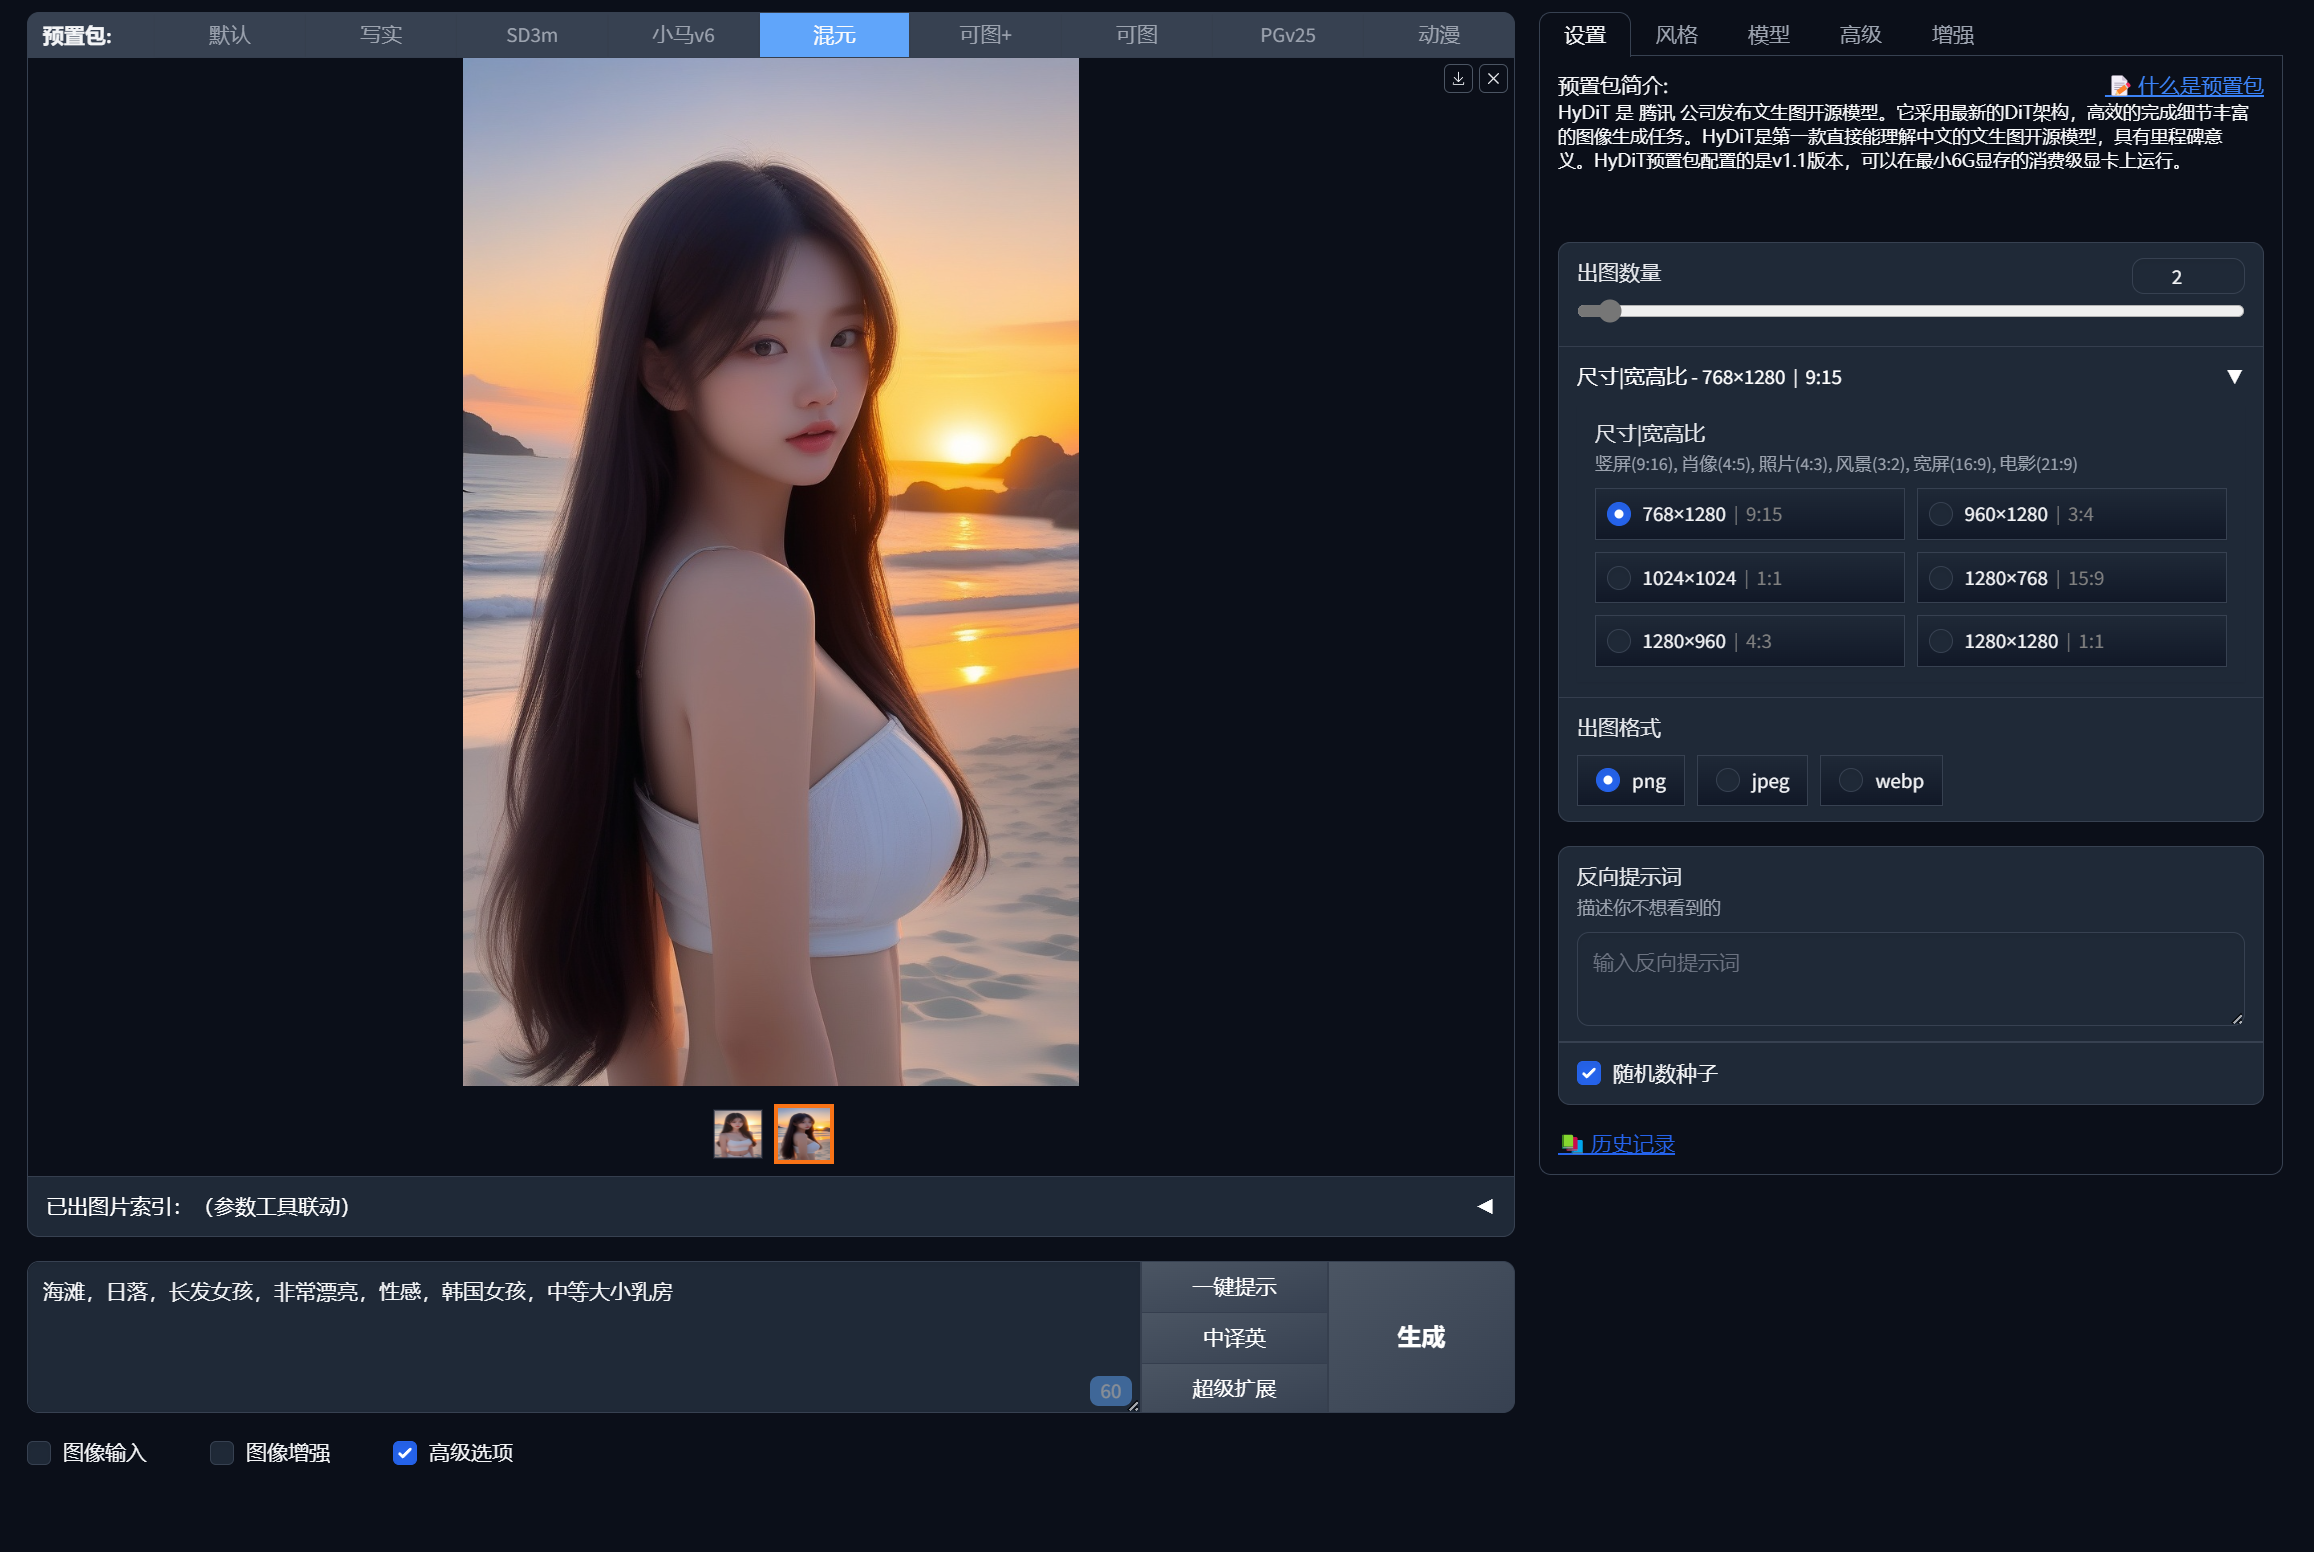
Task: Adjust the 出图数量 slider
Action: pos(1608,311)
